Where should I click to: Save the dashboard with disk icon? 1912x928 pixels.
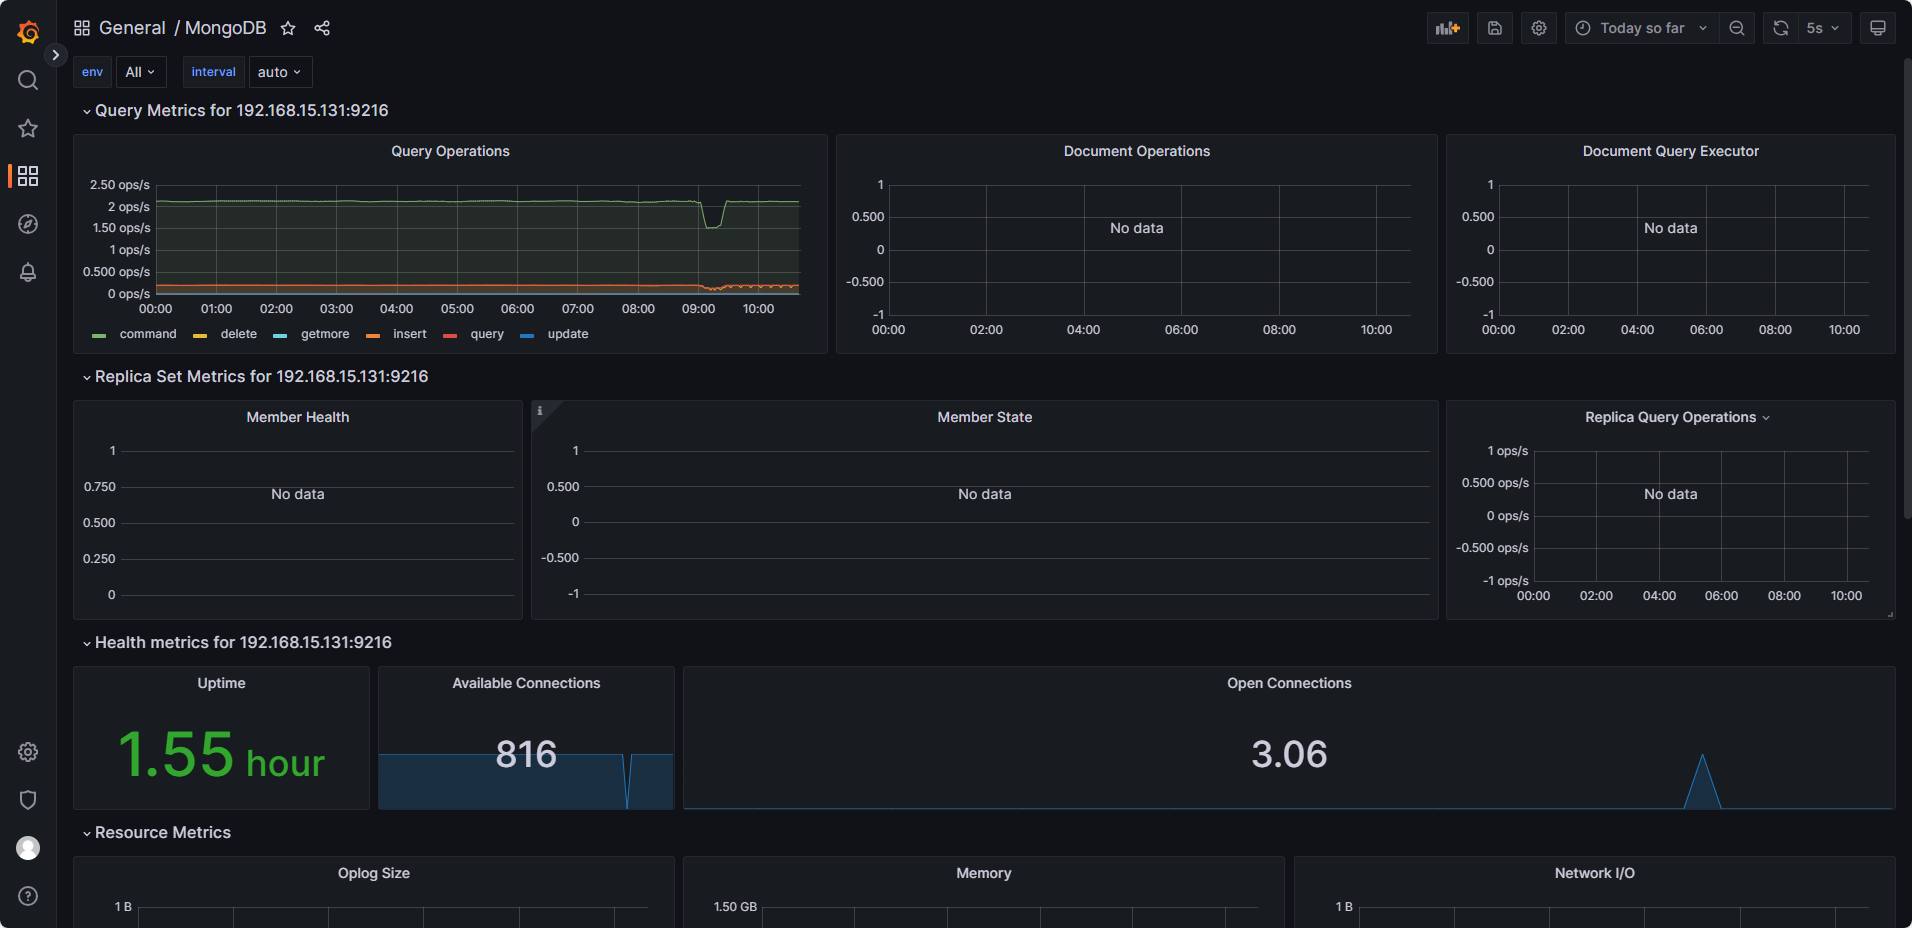(1495, 28)
